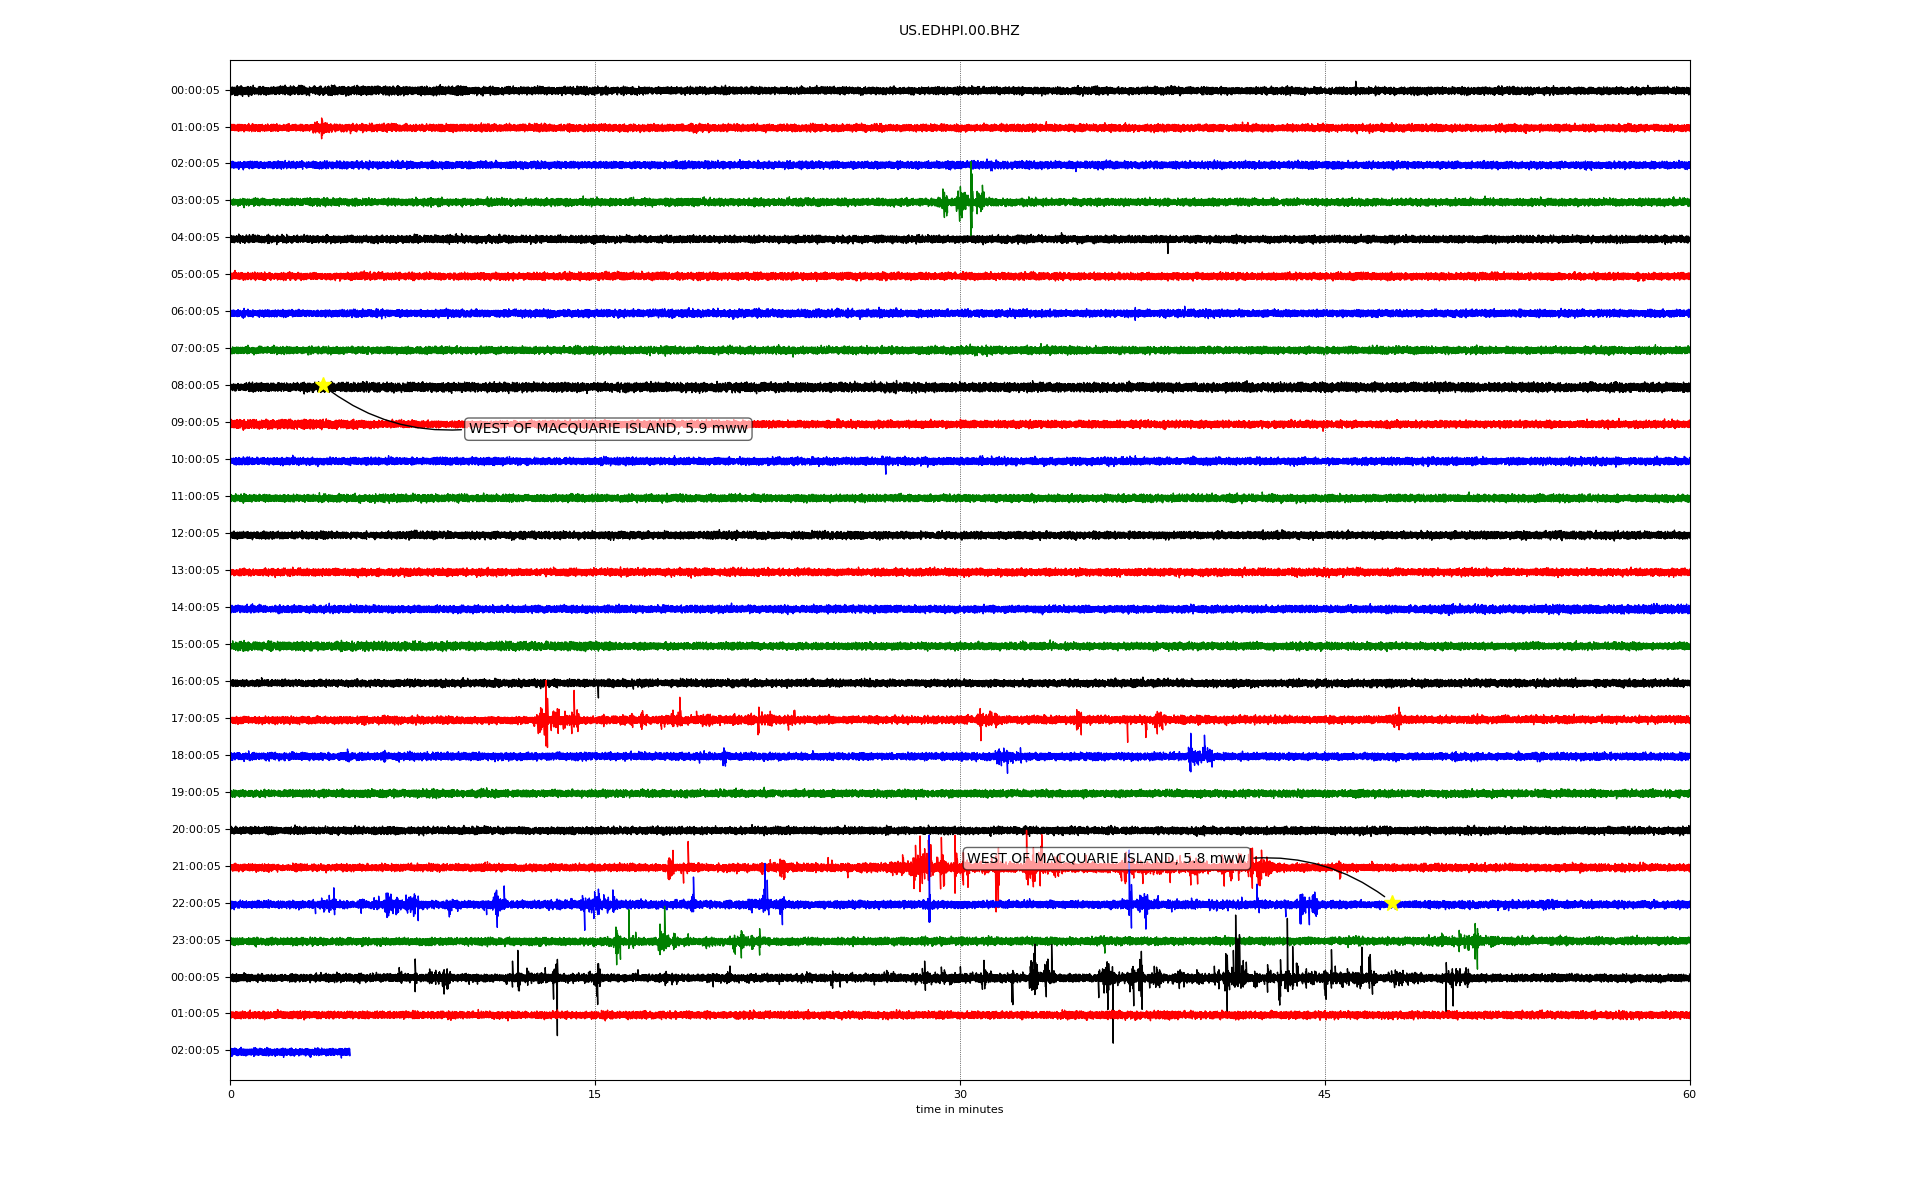This screenshot has height=1200, width=1920.
Task: Click the plot title US.EDHPI.00.BHZ
Action: (958, 31)
